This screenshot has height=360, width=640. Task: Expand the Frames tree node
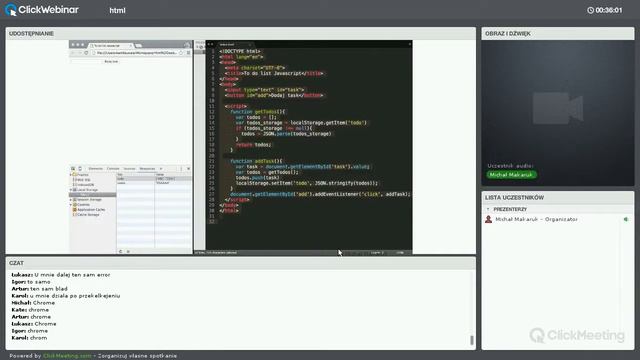71,175
